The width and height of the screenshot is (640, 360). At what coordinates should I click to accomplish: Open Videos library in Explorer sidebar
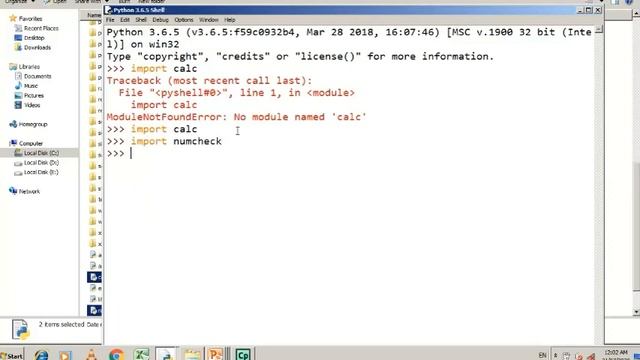point(32,105)
